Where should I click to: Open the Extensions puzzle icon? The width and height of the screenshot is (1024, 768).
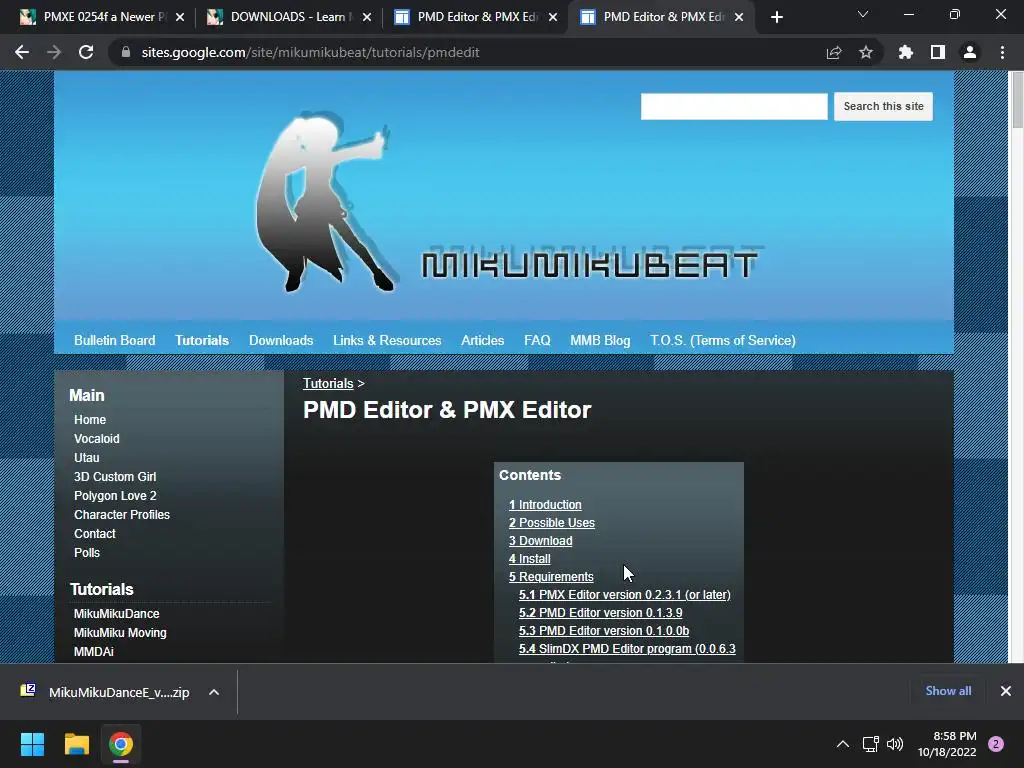click(x=906, y=52)
